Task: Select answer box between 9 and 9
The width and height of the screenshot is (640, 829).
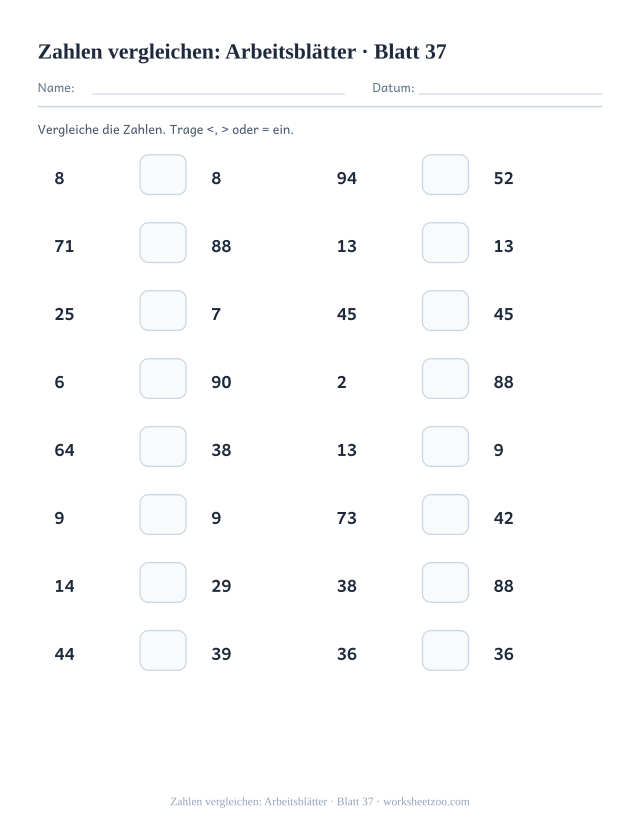Action: point(163,514)
